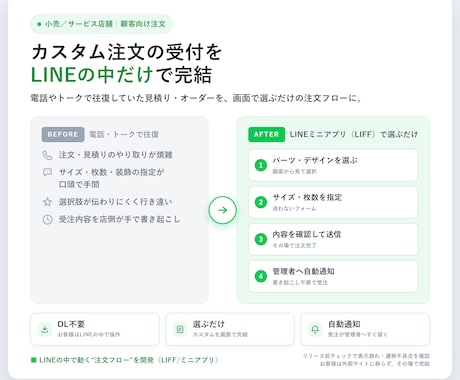This screenshot has height=380, width=460.
Task: Click the footer LINEの中で動く"注文フロー"を開発
Action: [128, 360]
